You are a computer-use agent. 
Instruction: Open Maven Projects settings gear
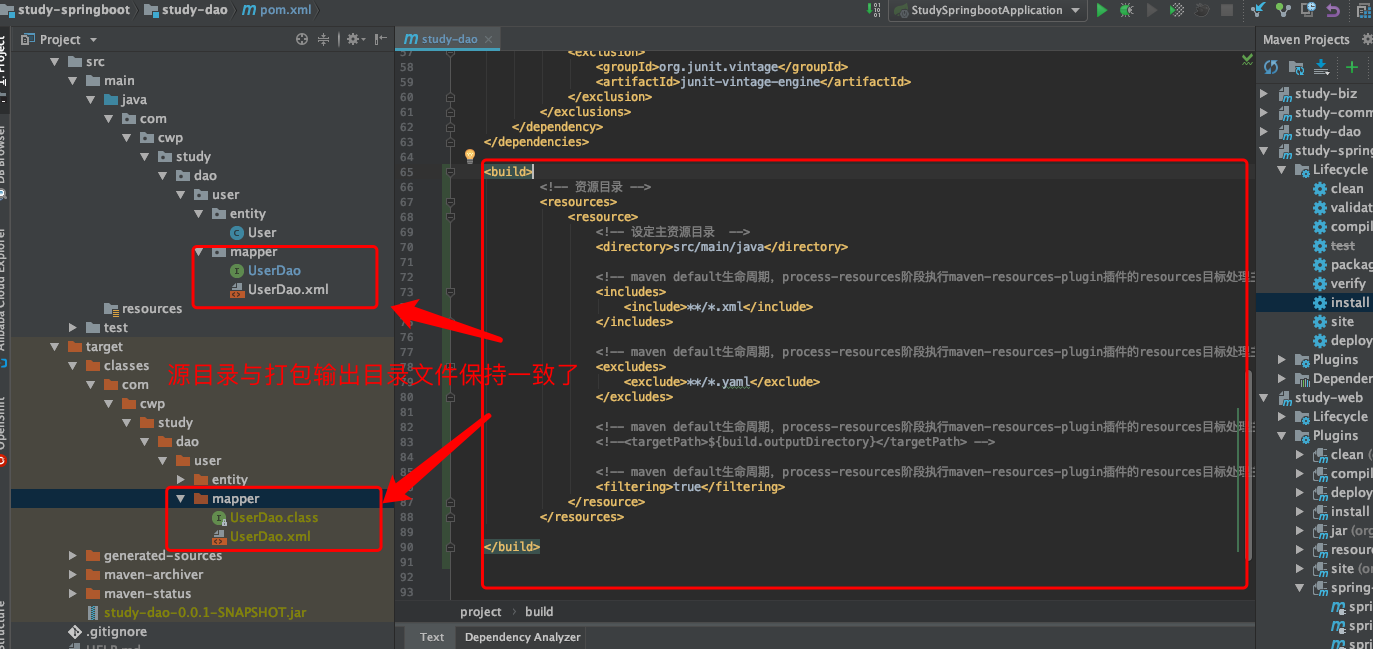(x=1367, y=40)
